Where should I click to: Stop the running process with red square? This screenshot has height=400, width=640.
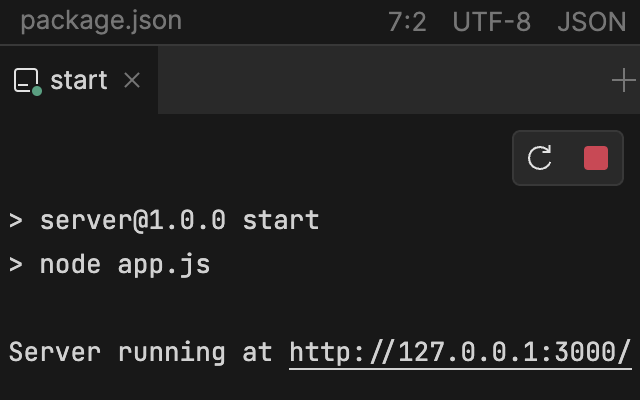(596, 158)
